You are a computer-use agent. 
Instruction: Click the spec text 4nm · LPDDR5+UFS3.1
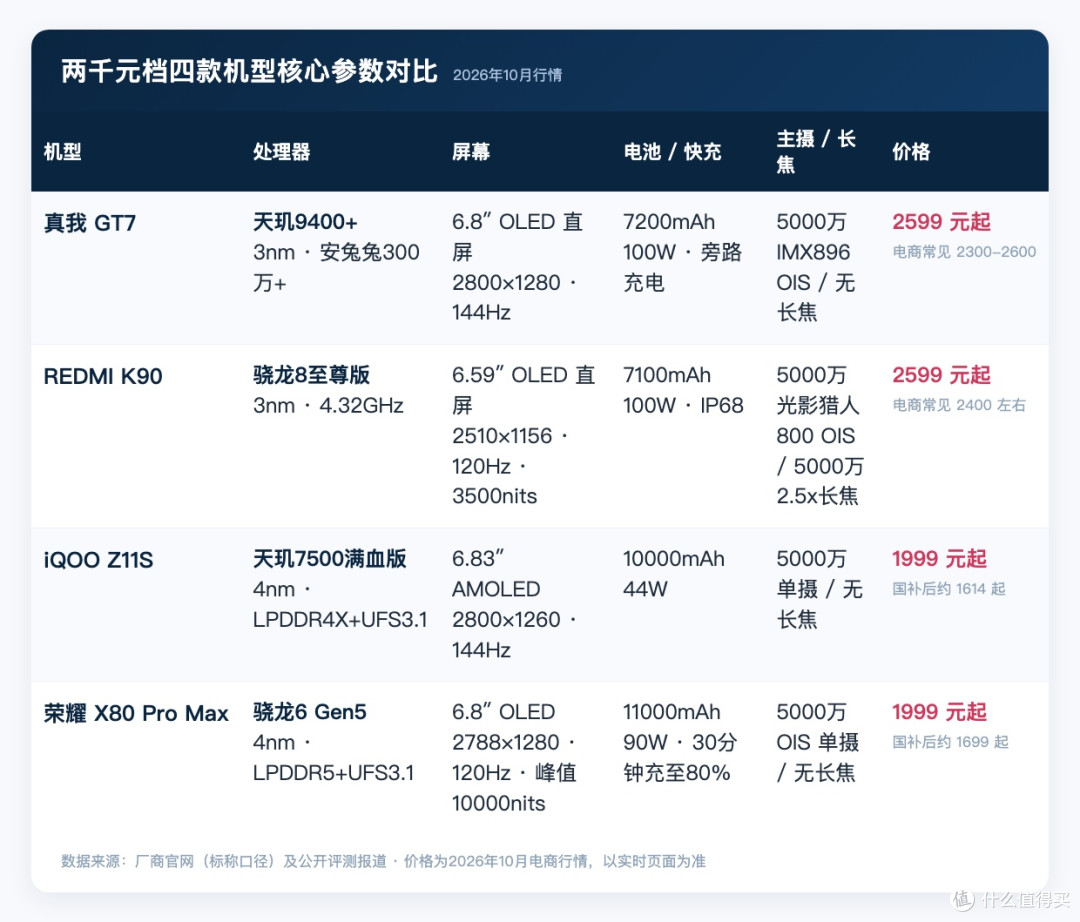tap(333, 757)
